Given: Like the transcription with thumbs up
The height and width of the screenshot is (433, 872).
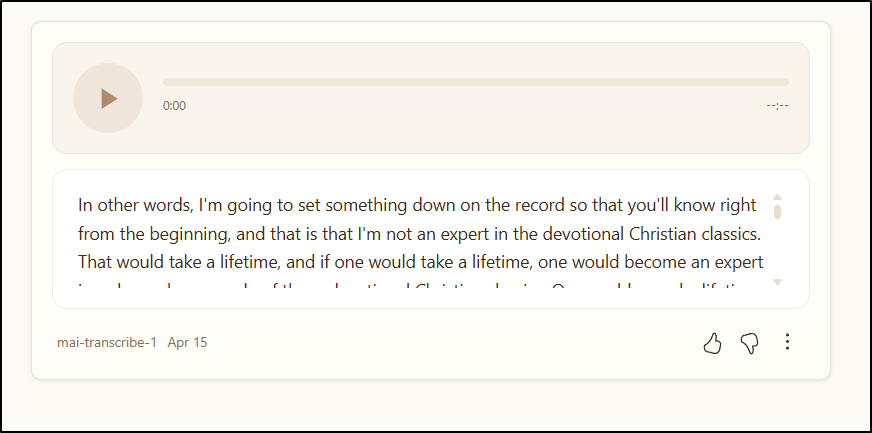Looking at the screenshot, I should [712, 343].
